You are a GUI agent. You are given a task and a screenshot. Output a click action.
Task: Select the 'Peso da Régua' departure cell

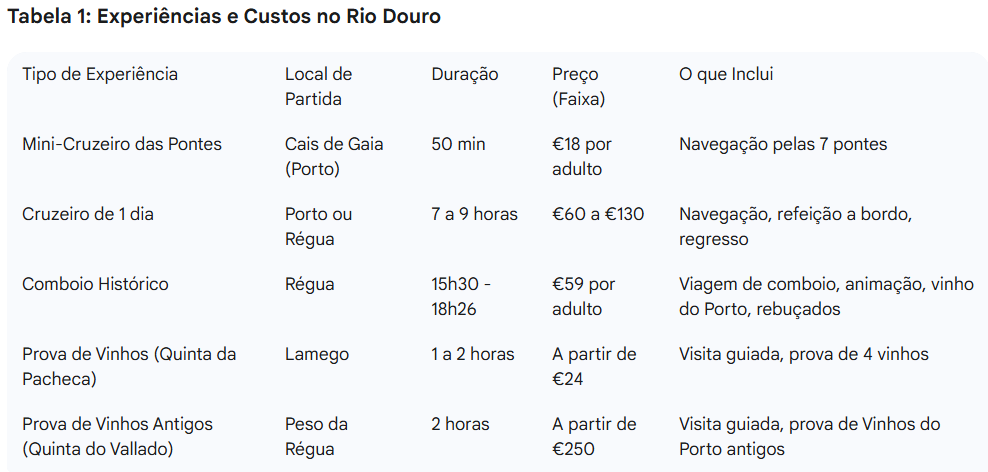pyautogui.click(x=318, y=436)
